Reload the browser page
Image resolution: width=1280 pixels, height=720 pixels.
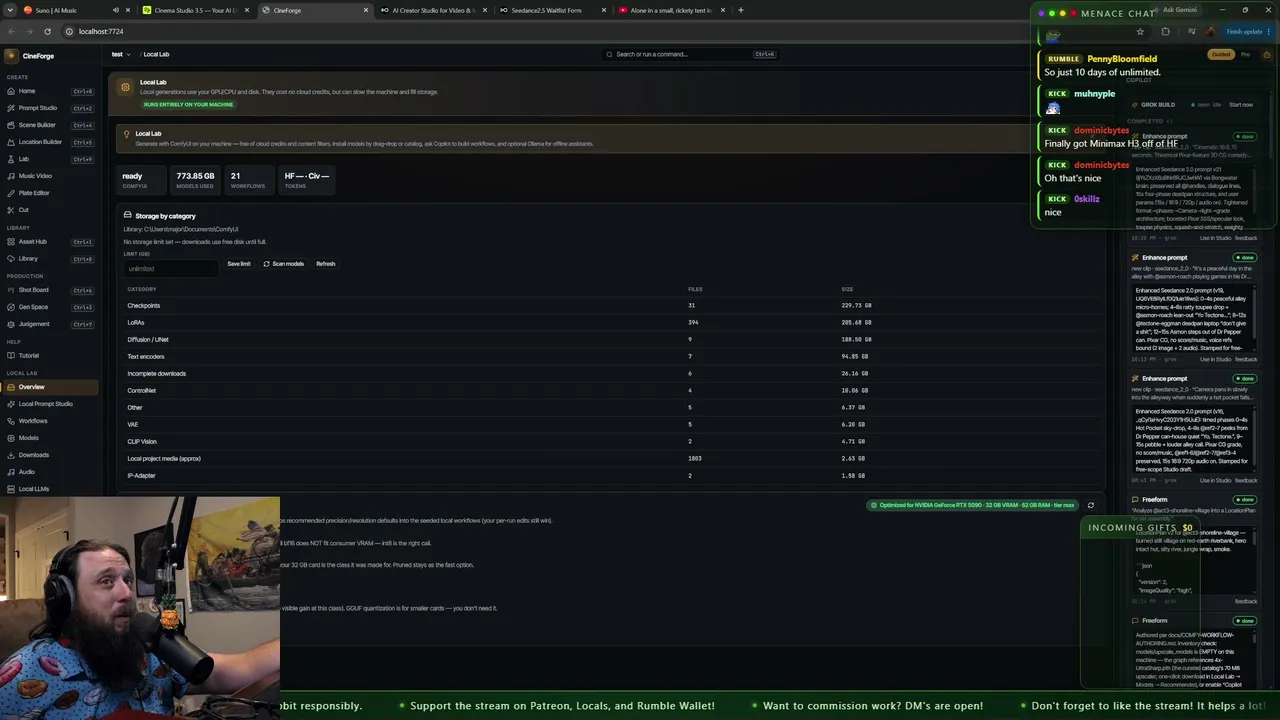47,31
